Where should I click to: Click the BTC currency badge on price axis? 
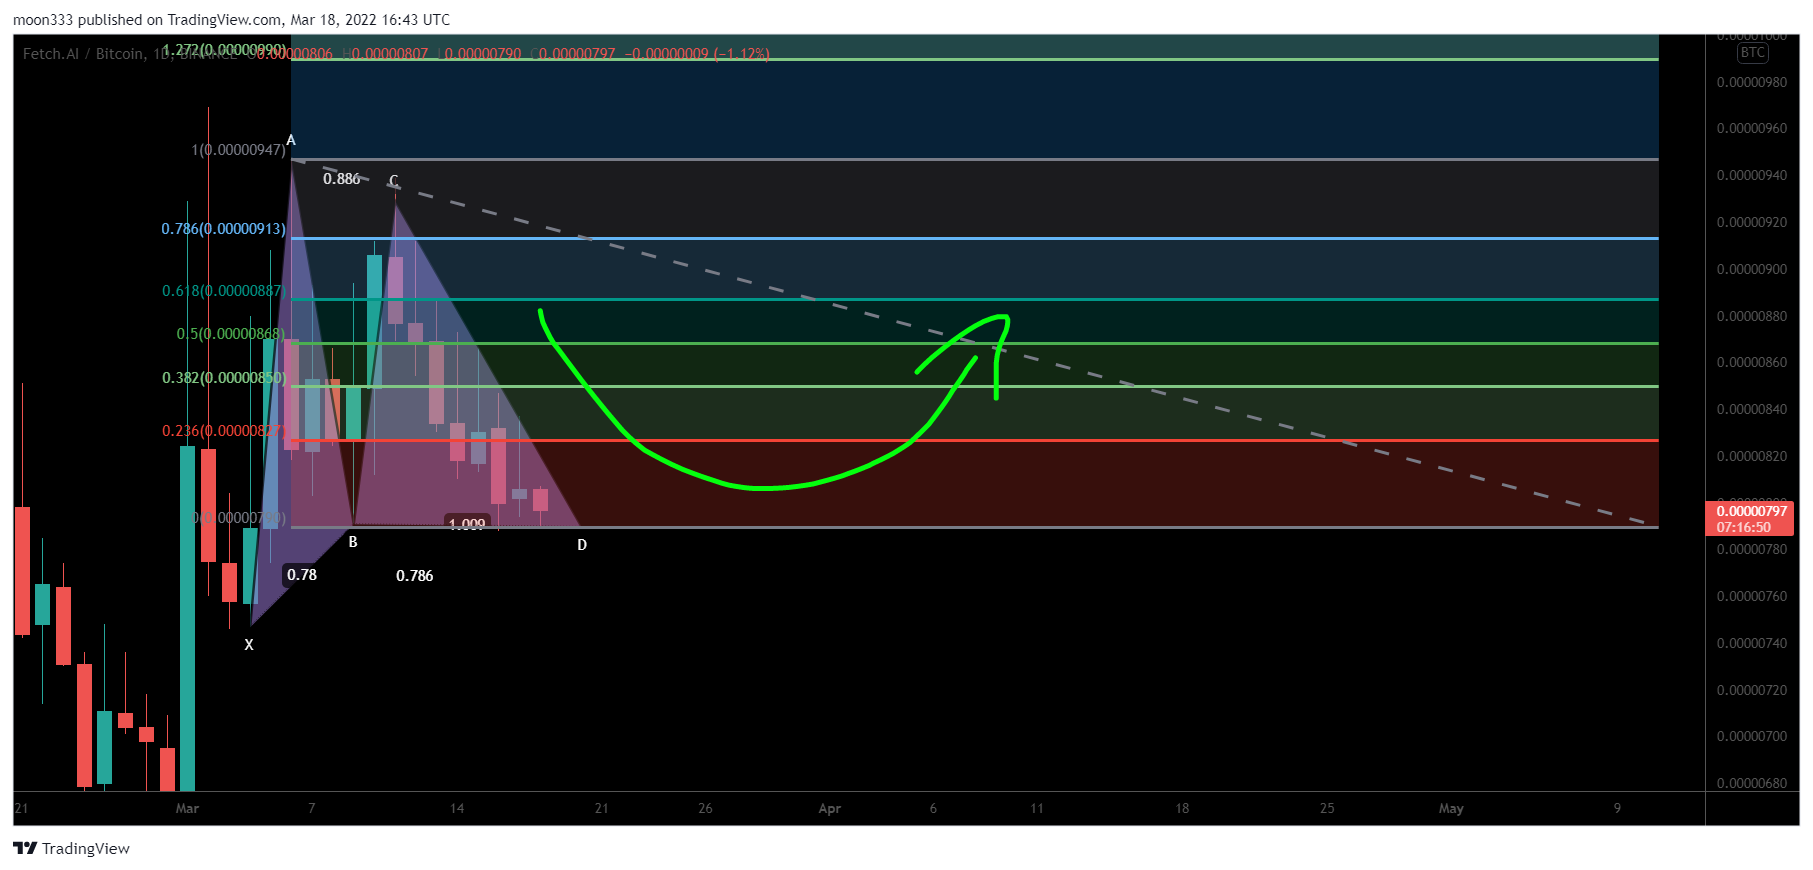[x=1752, y=53]
